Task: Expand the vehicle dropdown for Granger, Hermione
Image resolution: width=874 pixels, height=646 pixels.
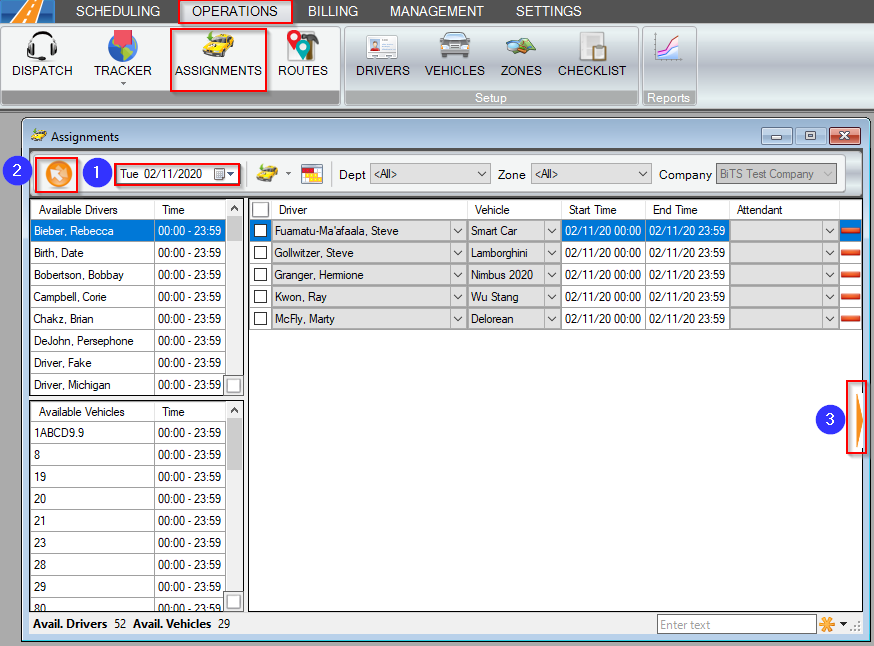Action: point(552,274)
